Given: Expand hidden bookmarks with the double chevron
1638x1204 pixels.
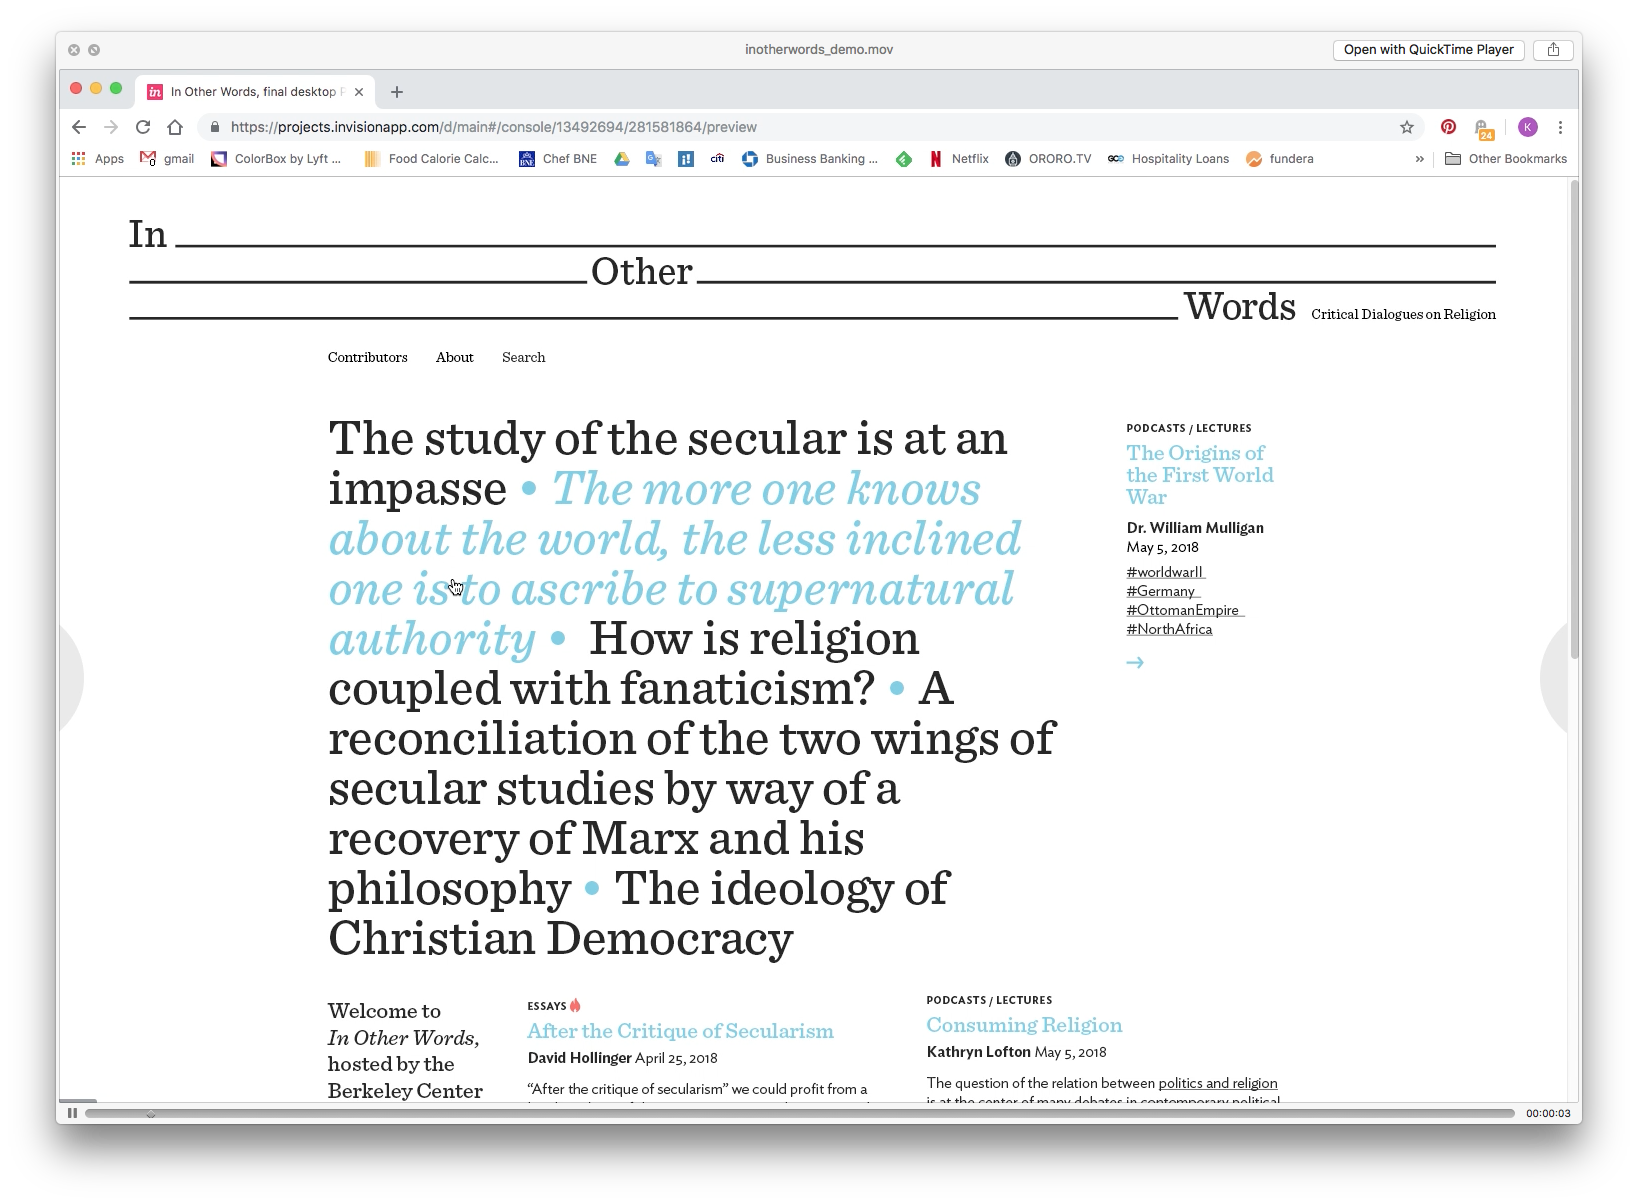Looking at the screenshot, I should pos(1419,159).
